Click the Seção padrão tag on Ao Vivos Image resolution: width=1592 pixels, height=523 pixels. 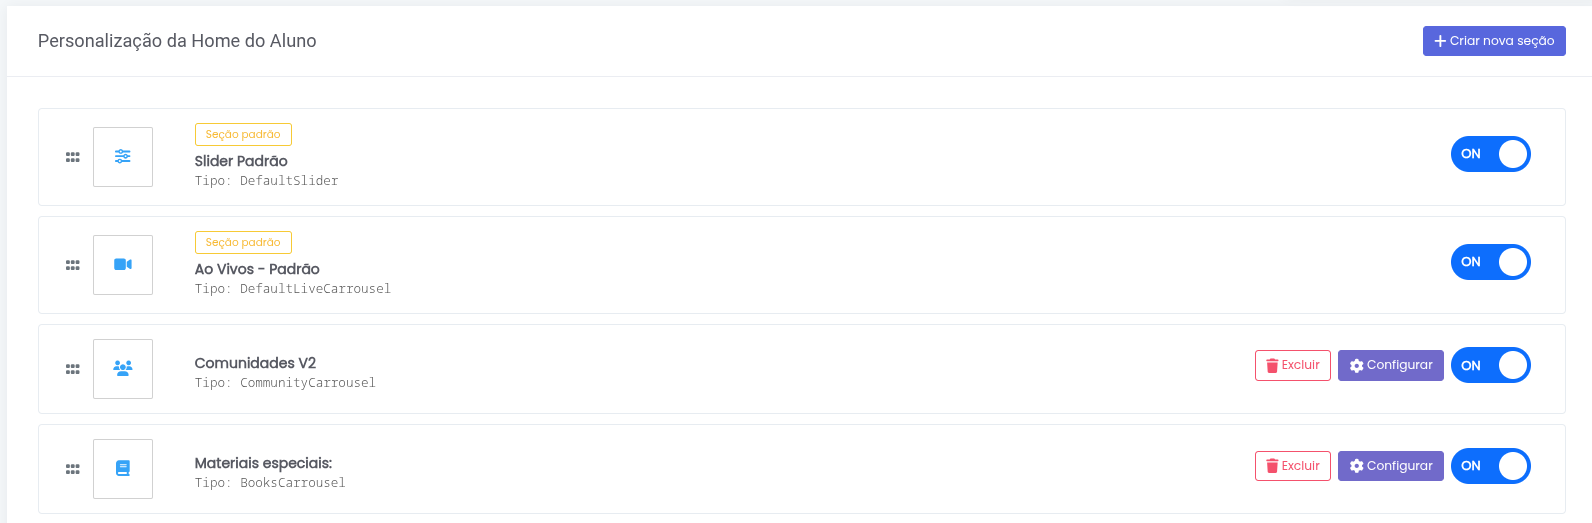[243, 242]
